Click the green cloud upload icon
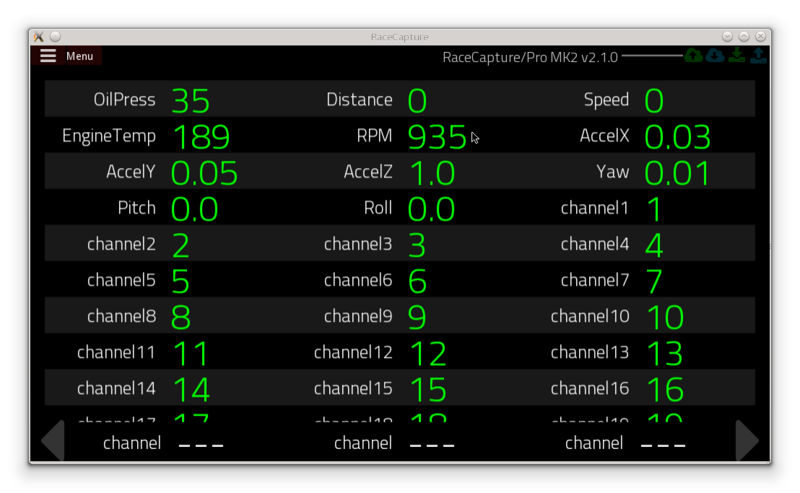800x493 pixels. tap(693, 56)
